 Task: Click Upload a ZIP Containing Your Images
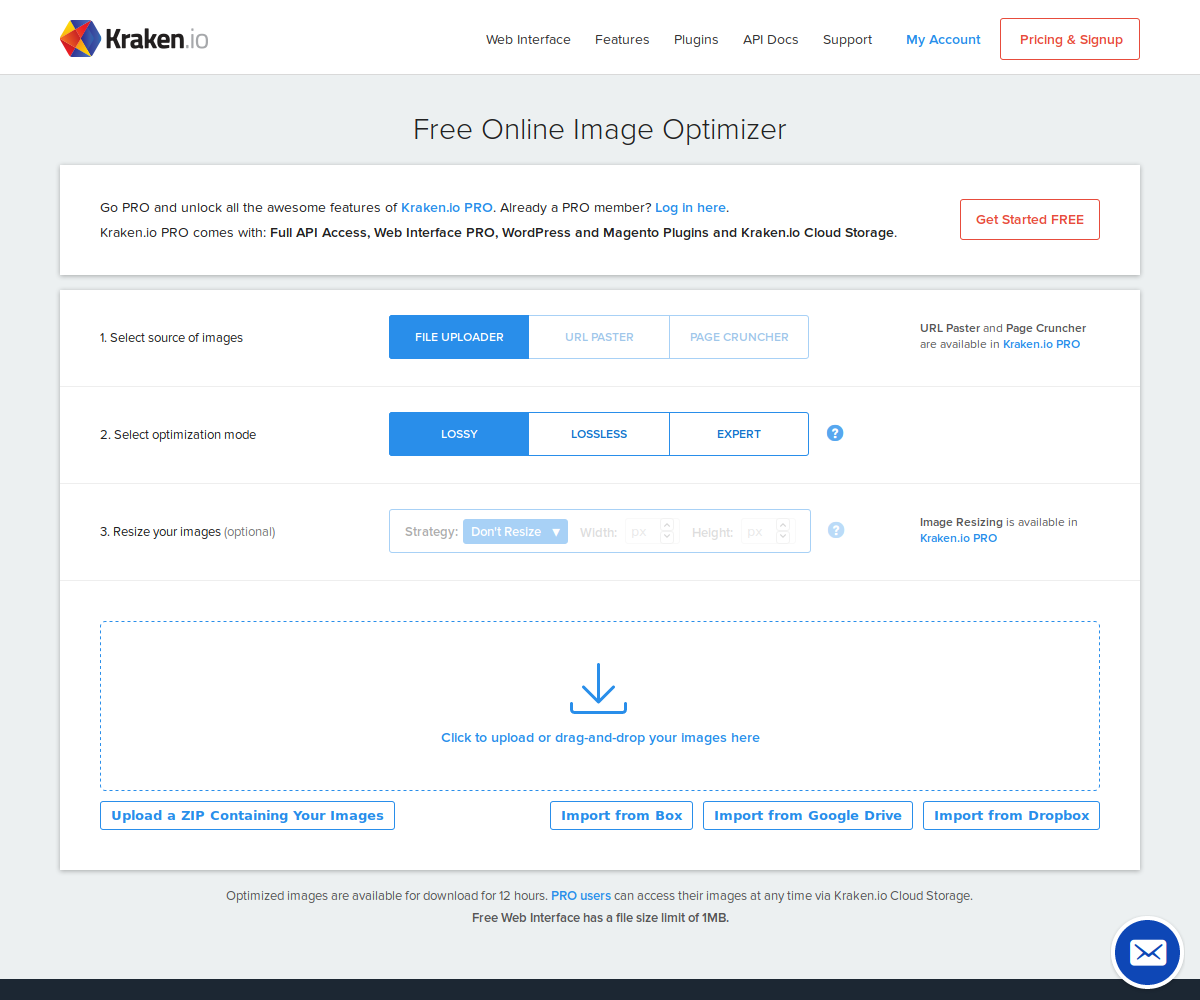coord(247,815)
